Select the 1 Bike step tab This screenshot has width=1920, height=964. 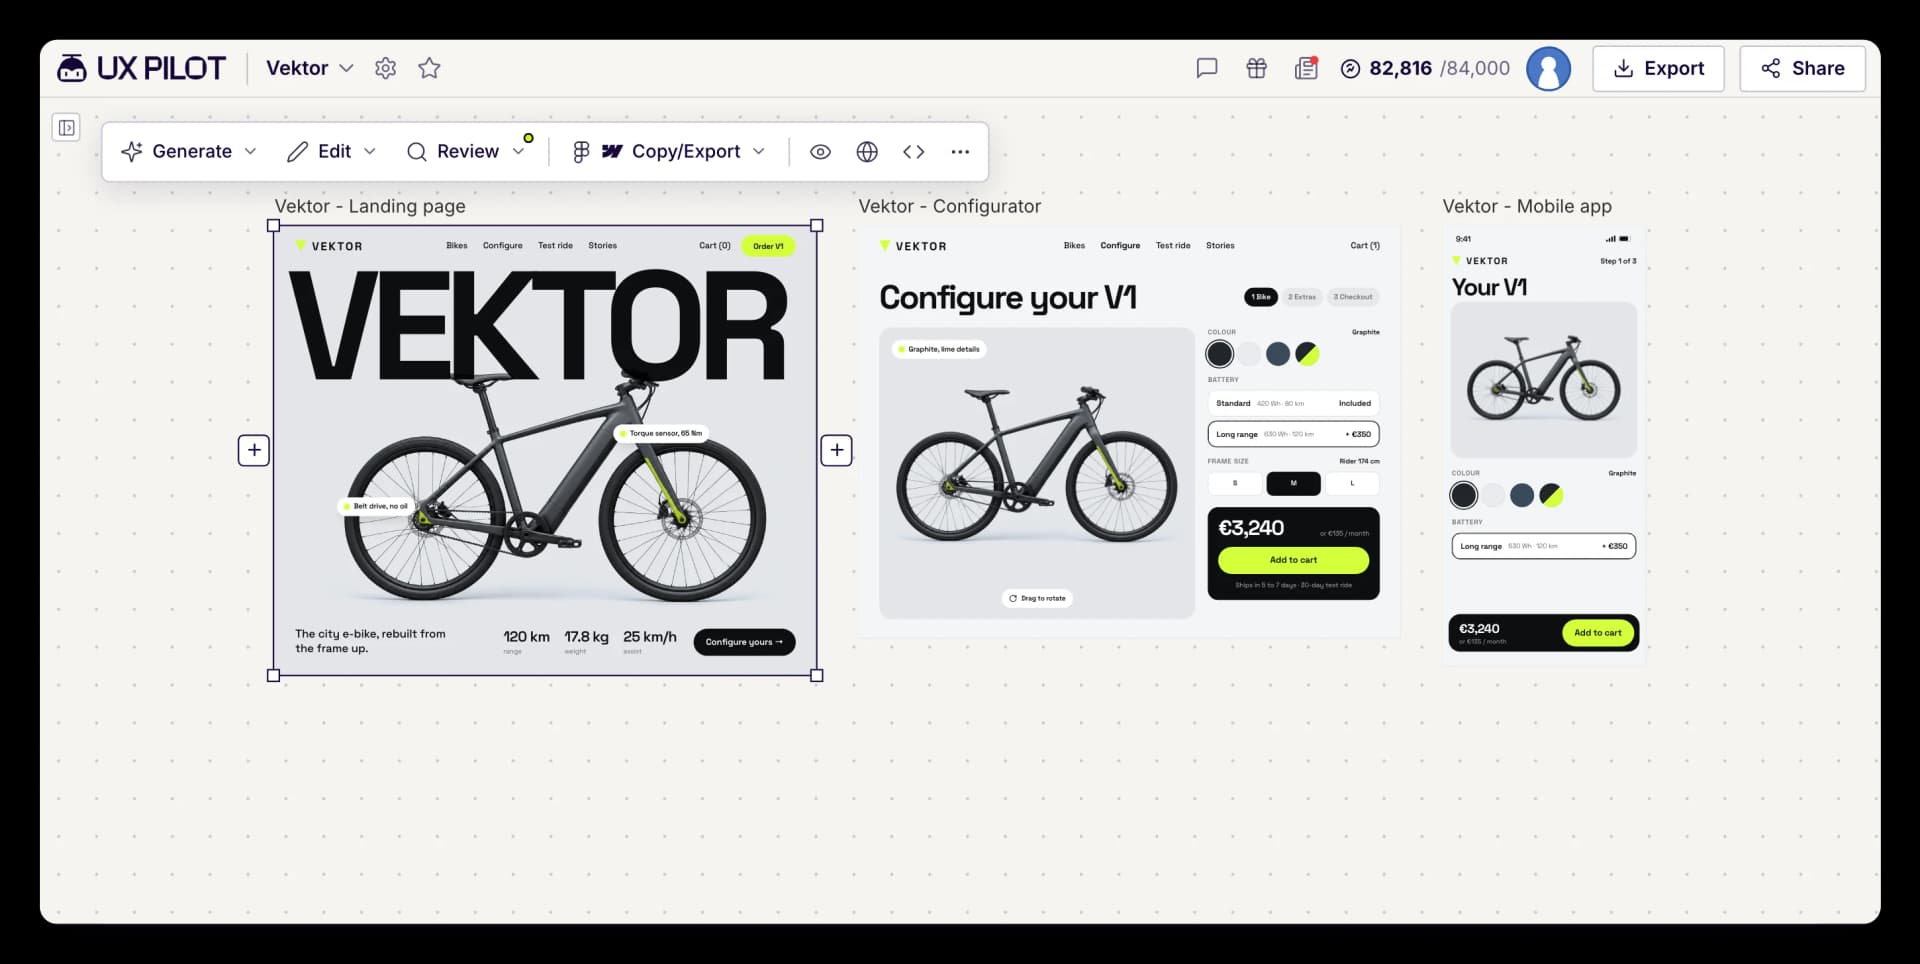point(1261,297)
